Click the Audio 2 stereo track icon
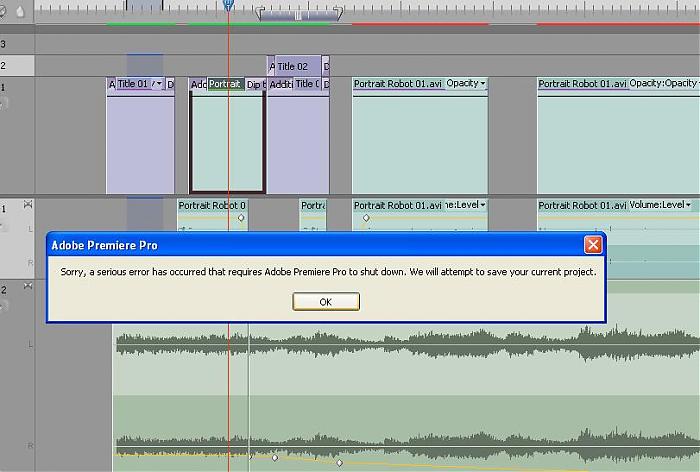 tap(28, 285)
